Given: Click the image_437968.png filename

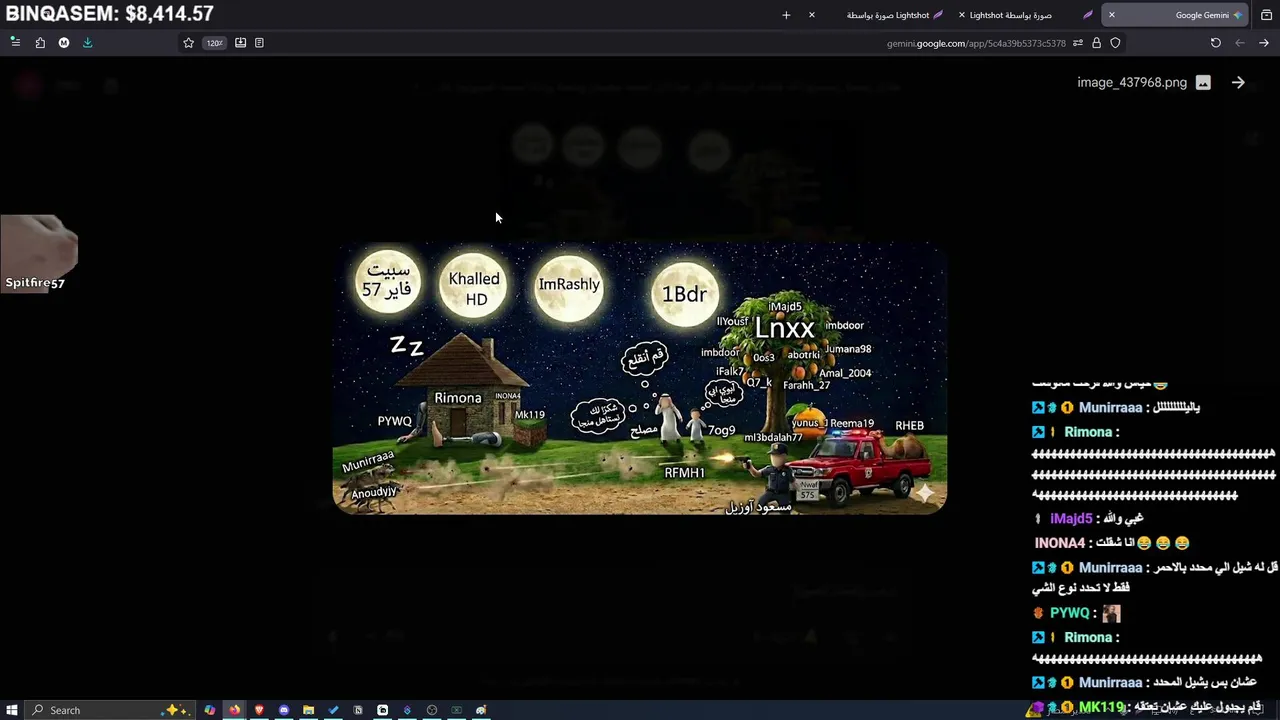Looking at the screenshot, I should [x=1132, y=83].
